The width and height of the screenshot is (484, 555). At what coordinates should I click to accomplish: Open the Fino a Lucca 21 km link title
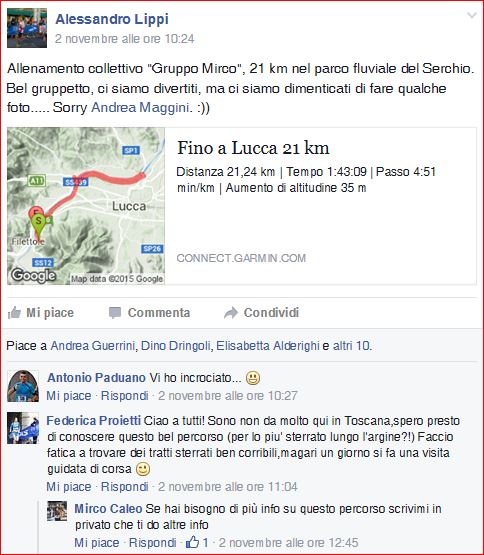click(253, 148)
